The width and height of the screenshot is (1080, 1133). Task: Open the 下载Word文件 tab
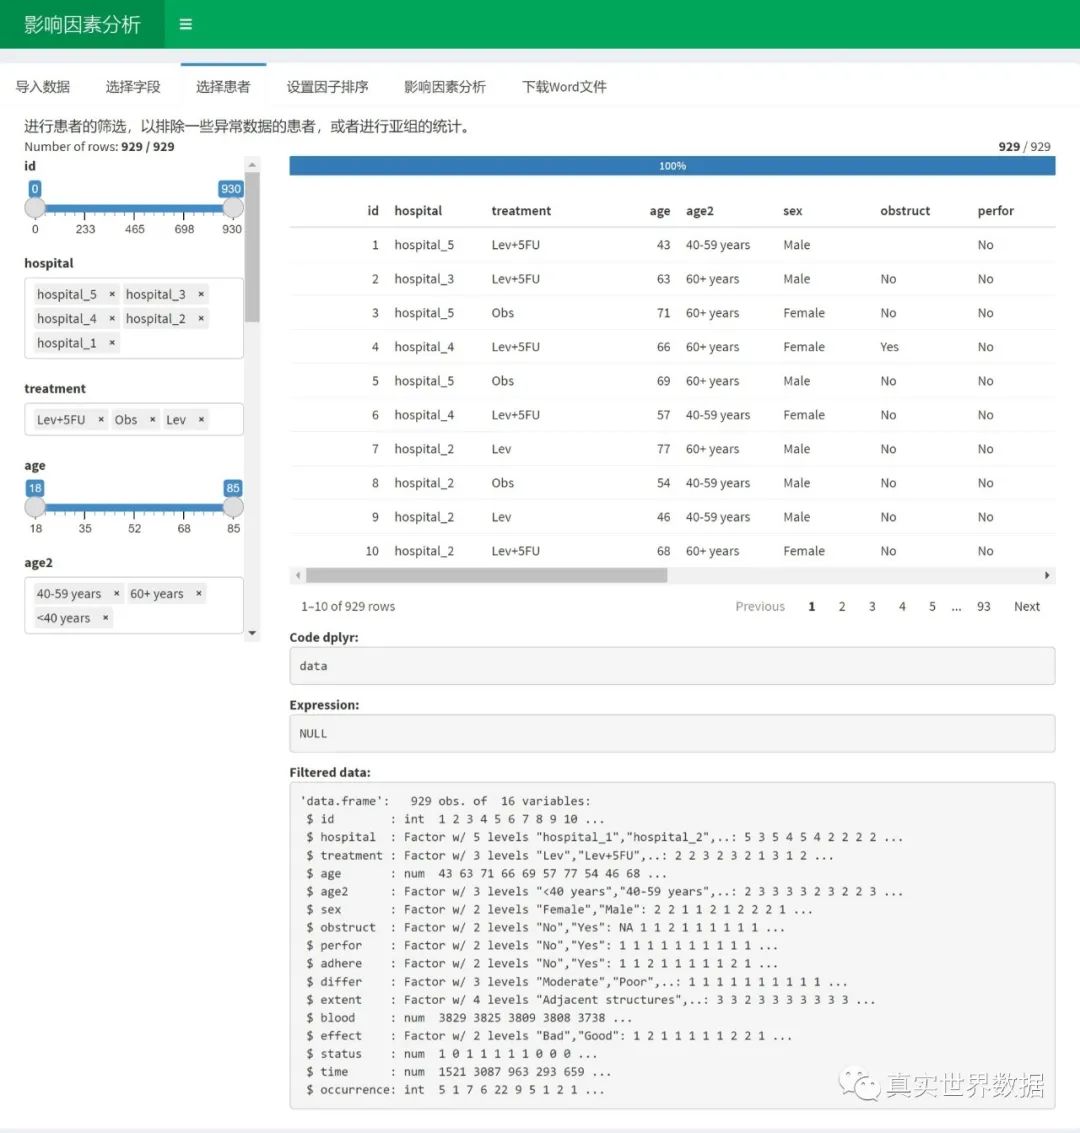[x=564, y=87]
